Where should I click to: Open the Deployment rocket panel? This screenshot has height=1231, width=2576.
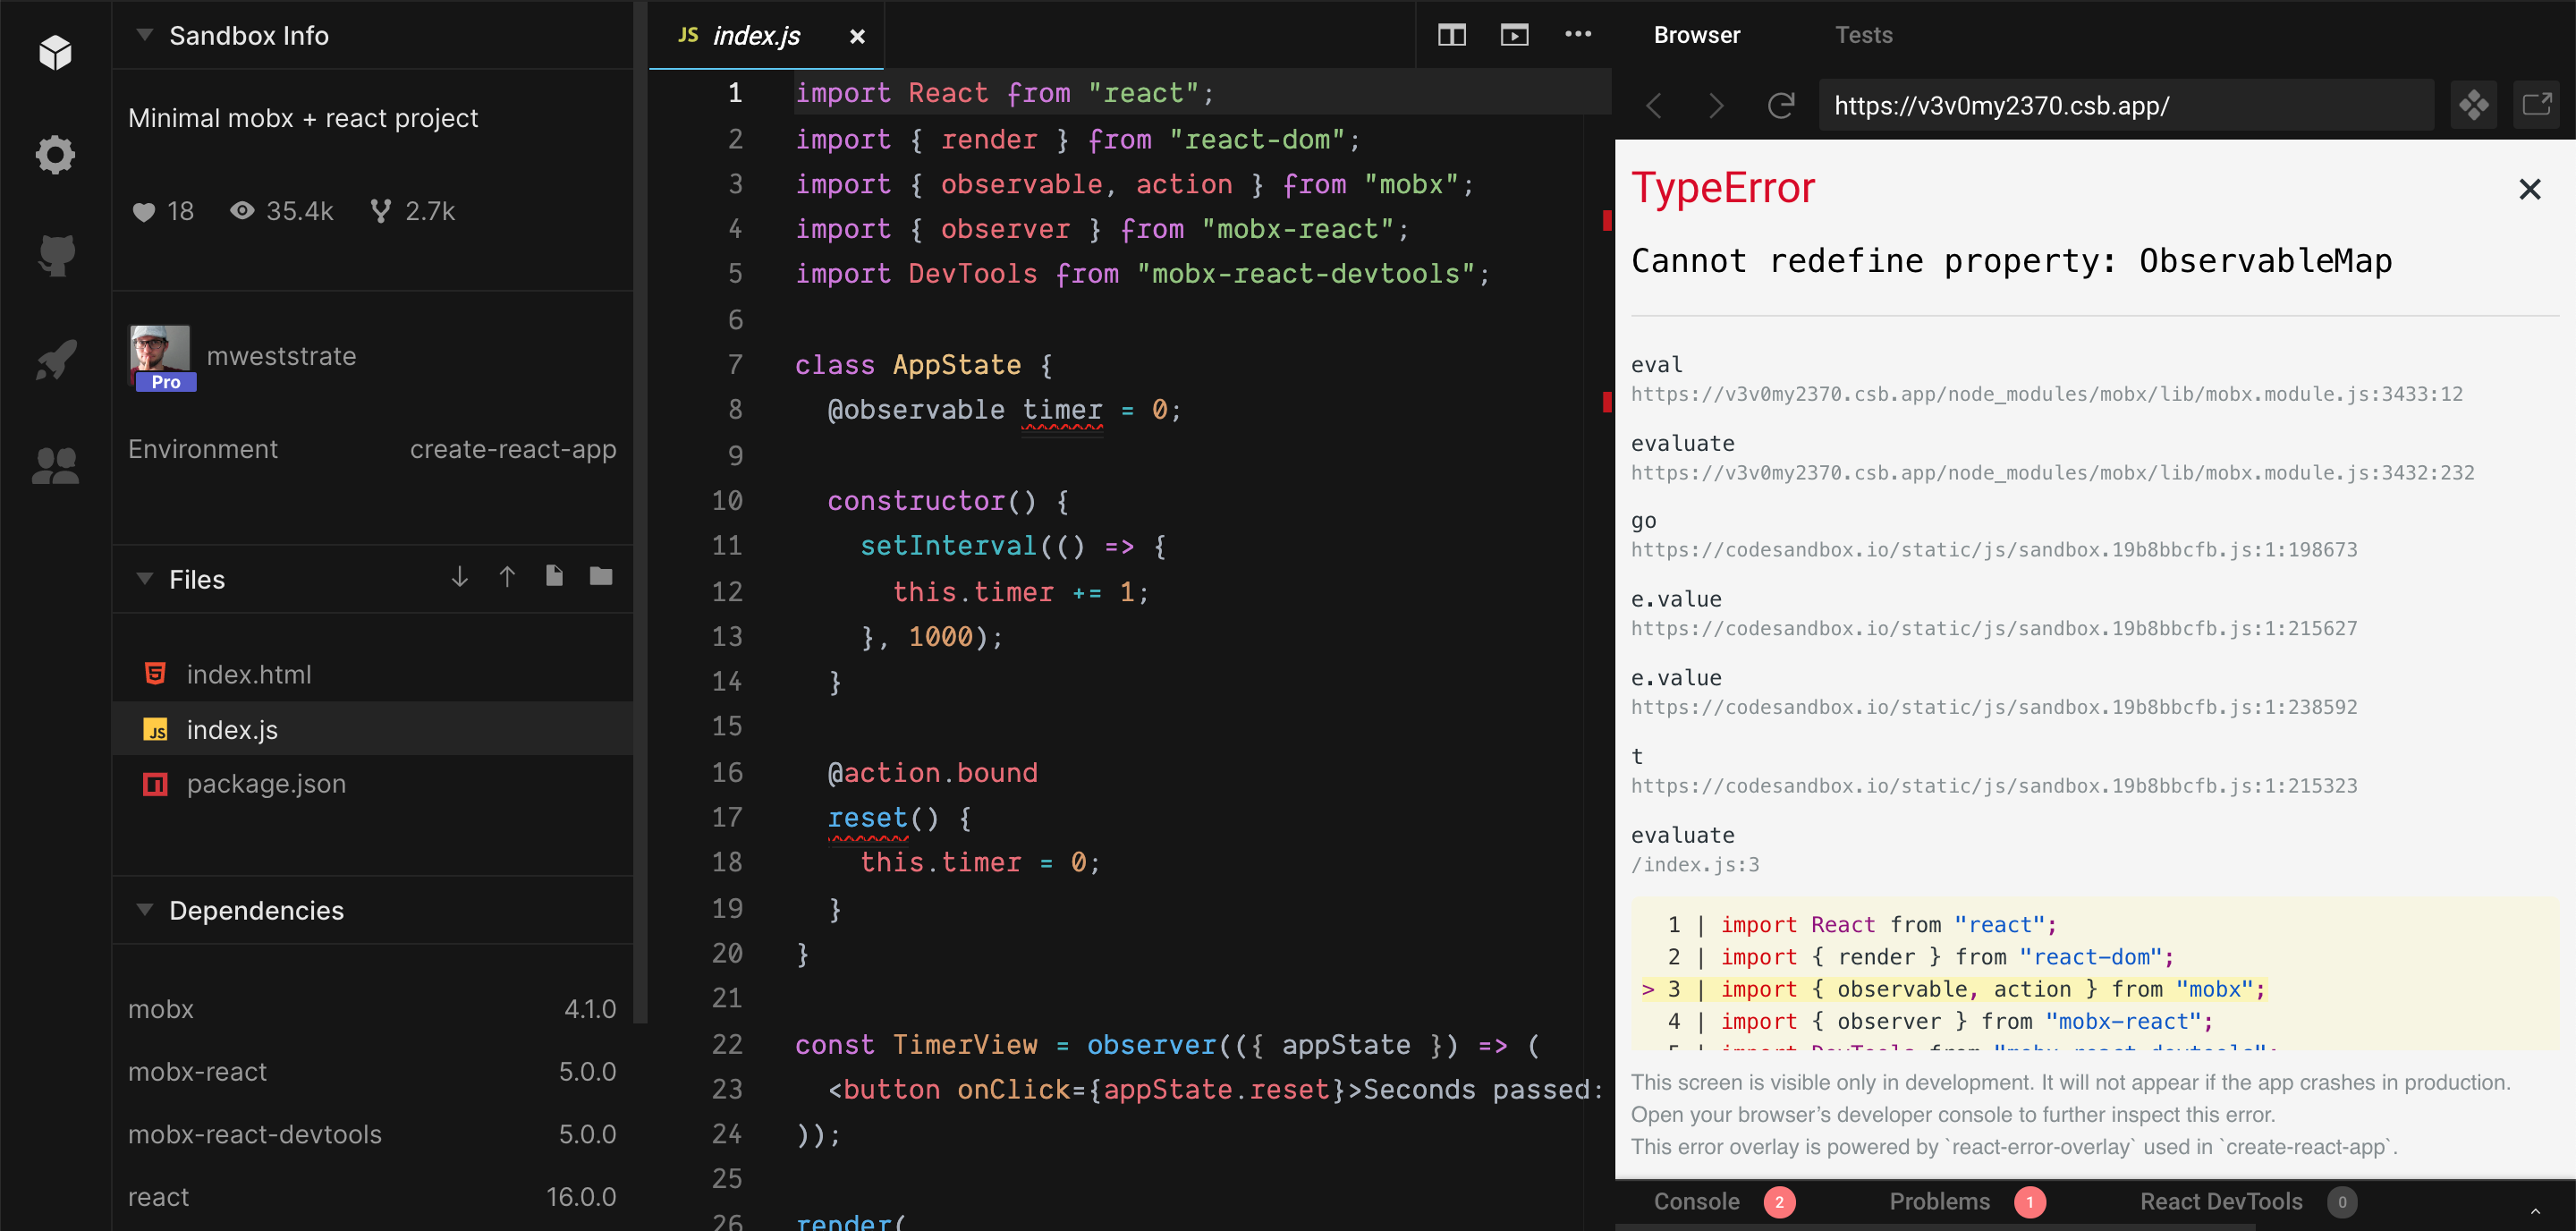pyautogui.click(x=55, y=358)
